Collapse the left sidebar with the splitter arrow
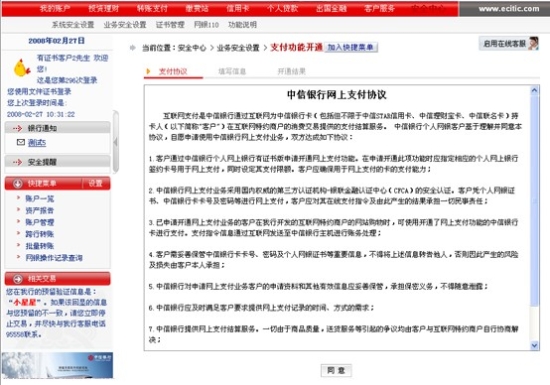 115,142
